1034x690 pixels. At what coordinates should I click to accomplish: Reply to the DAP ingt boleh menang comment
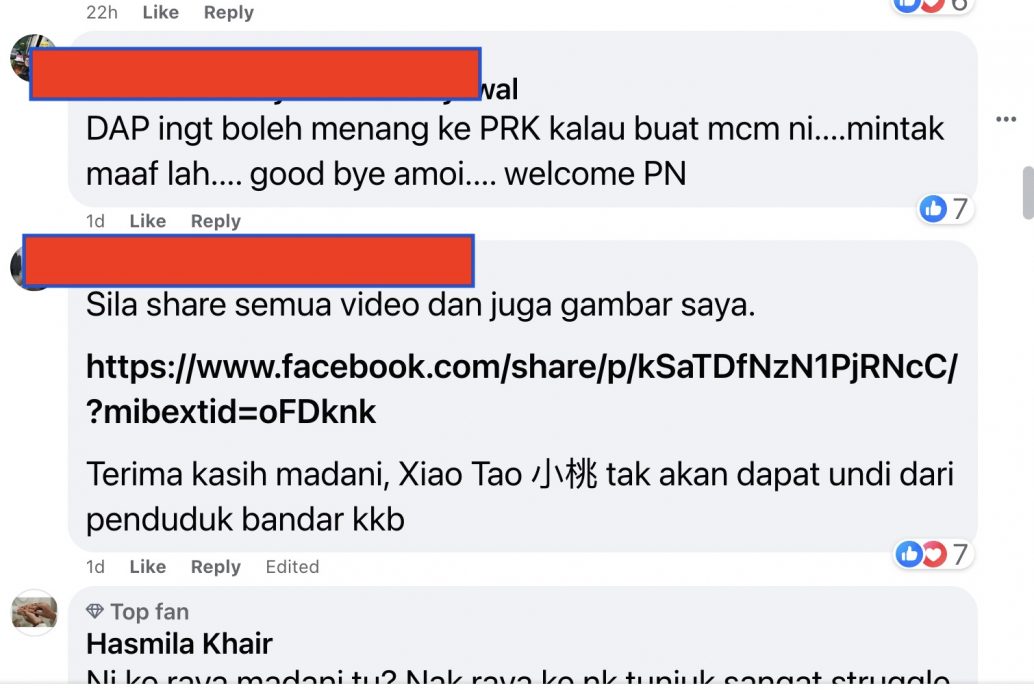pyautogui.click(x=216, y=221)
